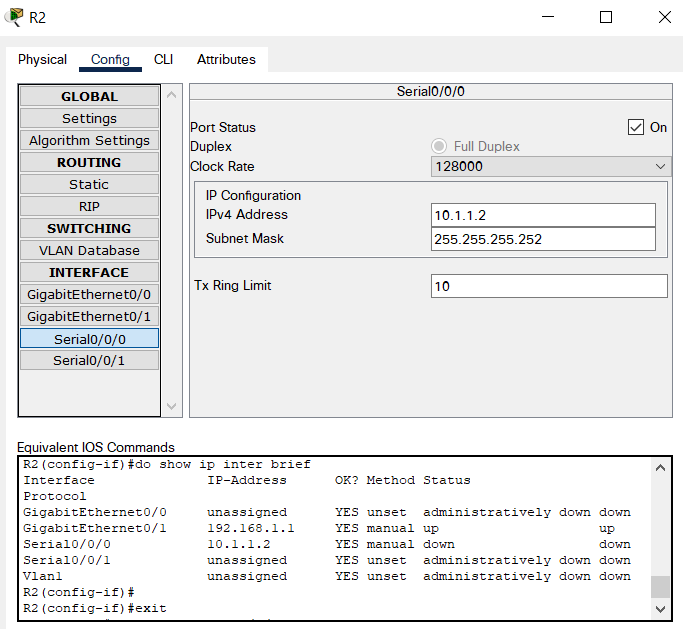
Task: Open Algorithm Settings
Action: (x=89, y=140)
